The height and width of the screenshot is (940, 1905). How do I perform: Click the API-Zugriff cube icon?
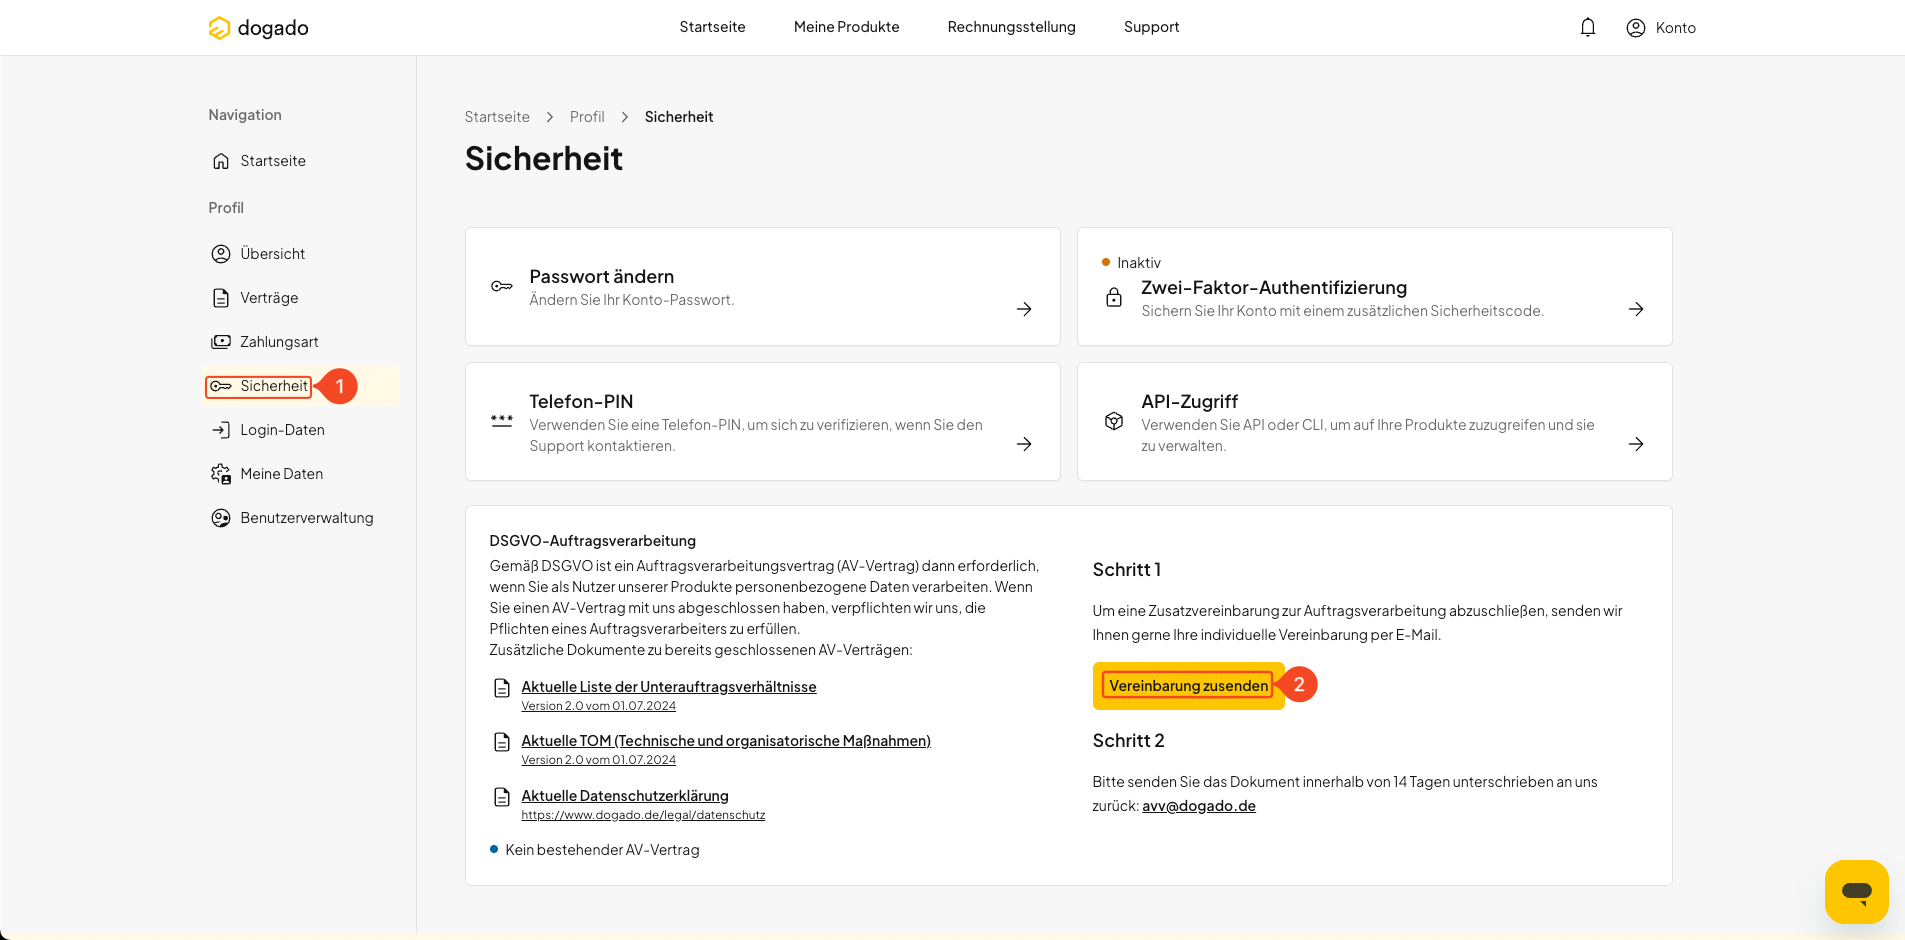pos(1114,421)
